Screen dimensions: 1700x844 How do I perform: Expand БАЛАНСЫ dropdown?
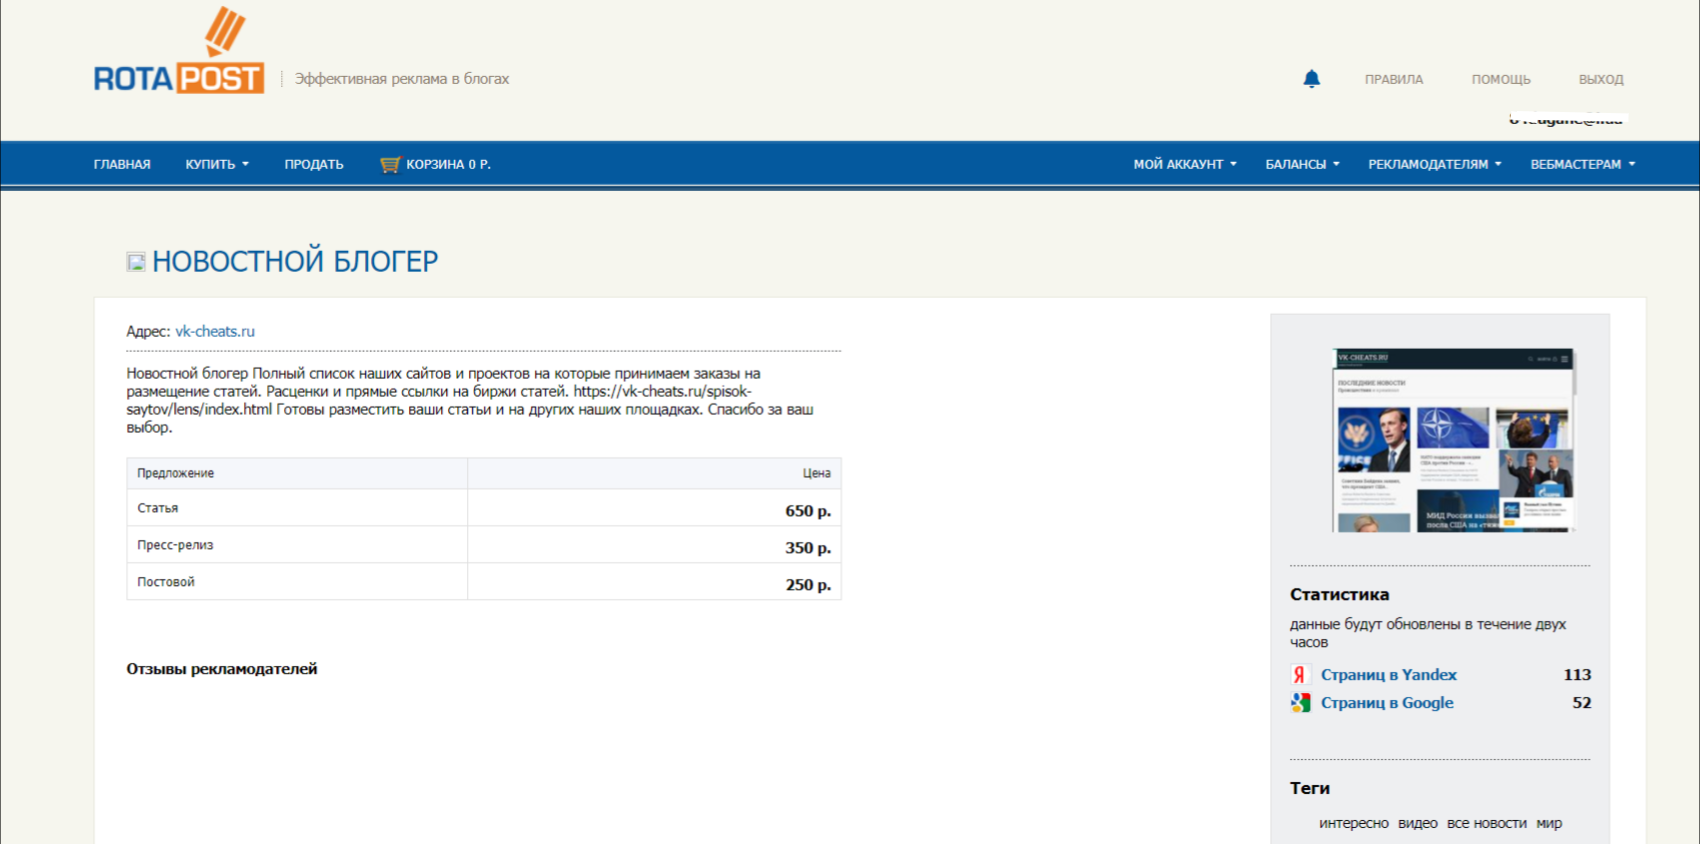click(1302, 164)
